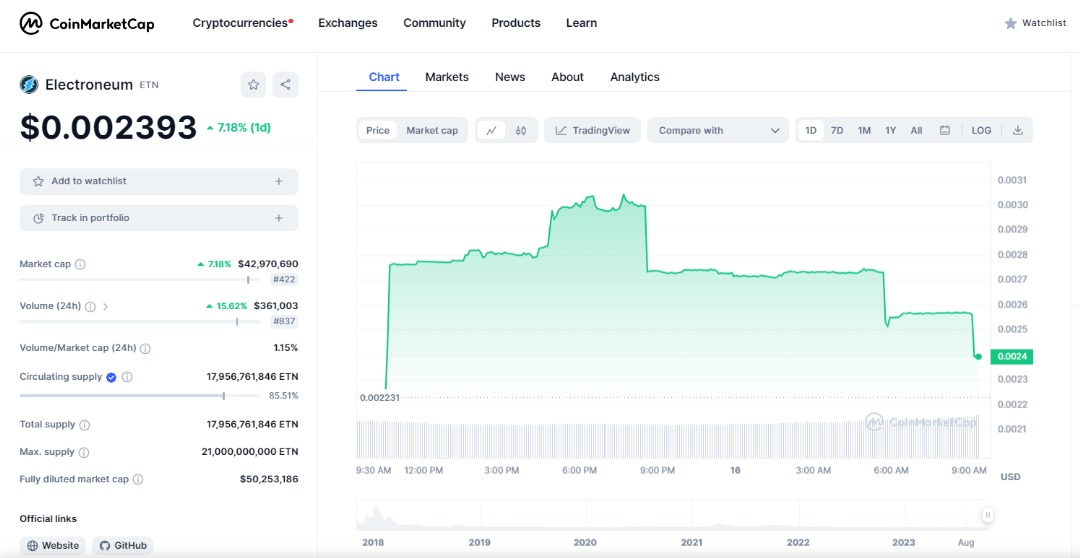This screenshot has width=1080, height=558.
Task: Open Cryptocurrencies menu
Action: point(242,23)
